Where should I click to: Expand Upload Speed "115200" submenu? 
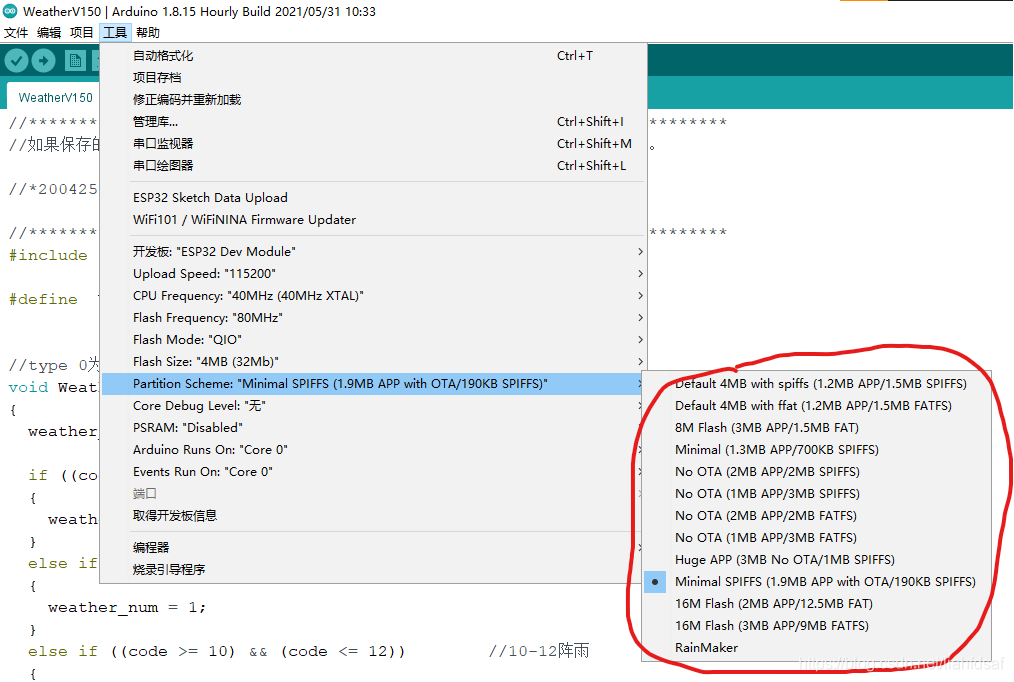(x=374, y=273)
